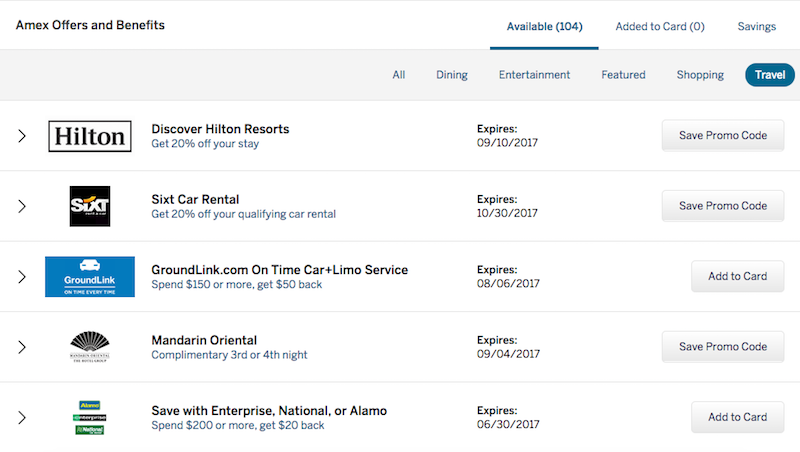
Task: Add GroundLink offer to card
Action: pos(738,276)
